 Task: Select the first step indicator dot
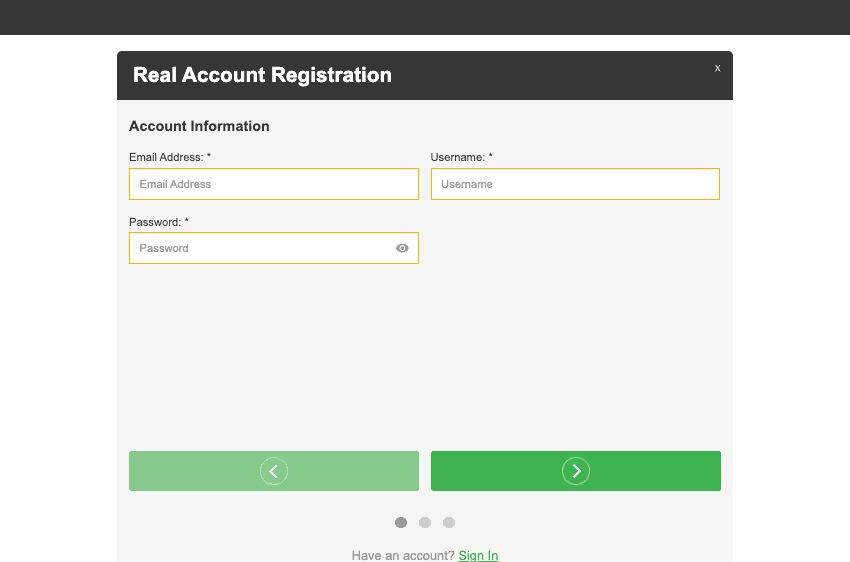point(401,522)
